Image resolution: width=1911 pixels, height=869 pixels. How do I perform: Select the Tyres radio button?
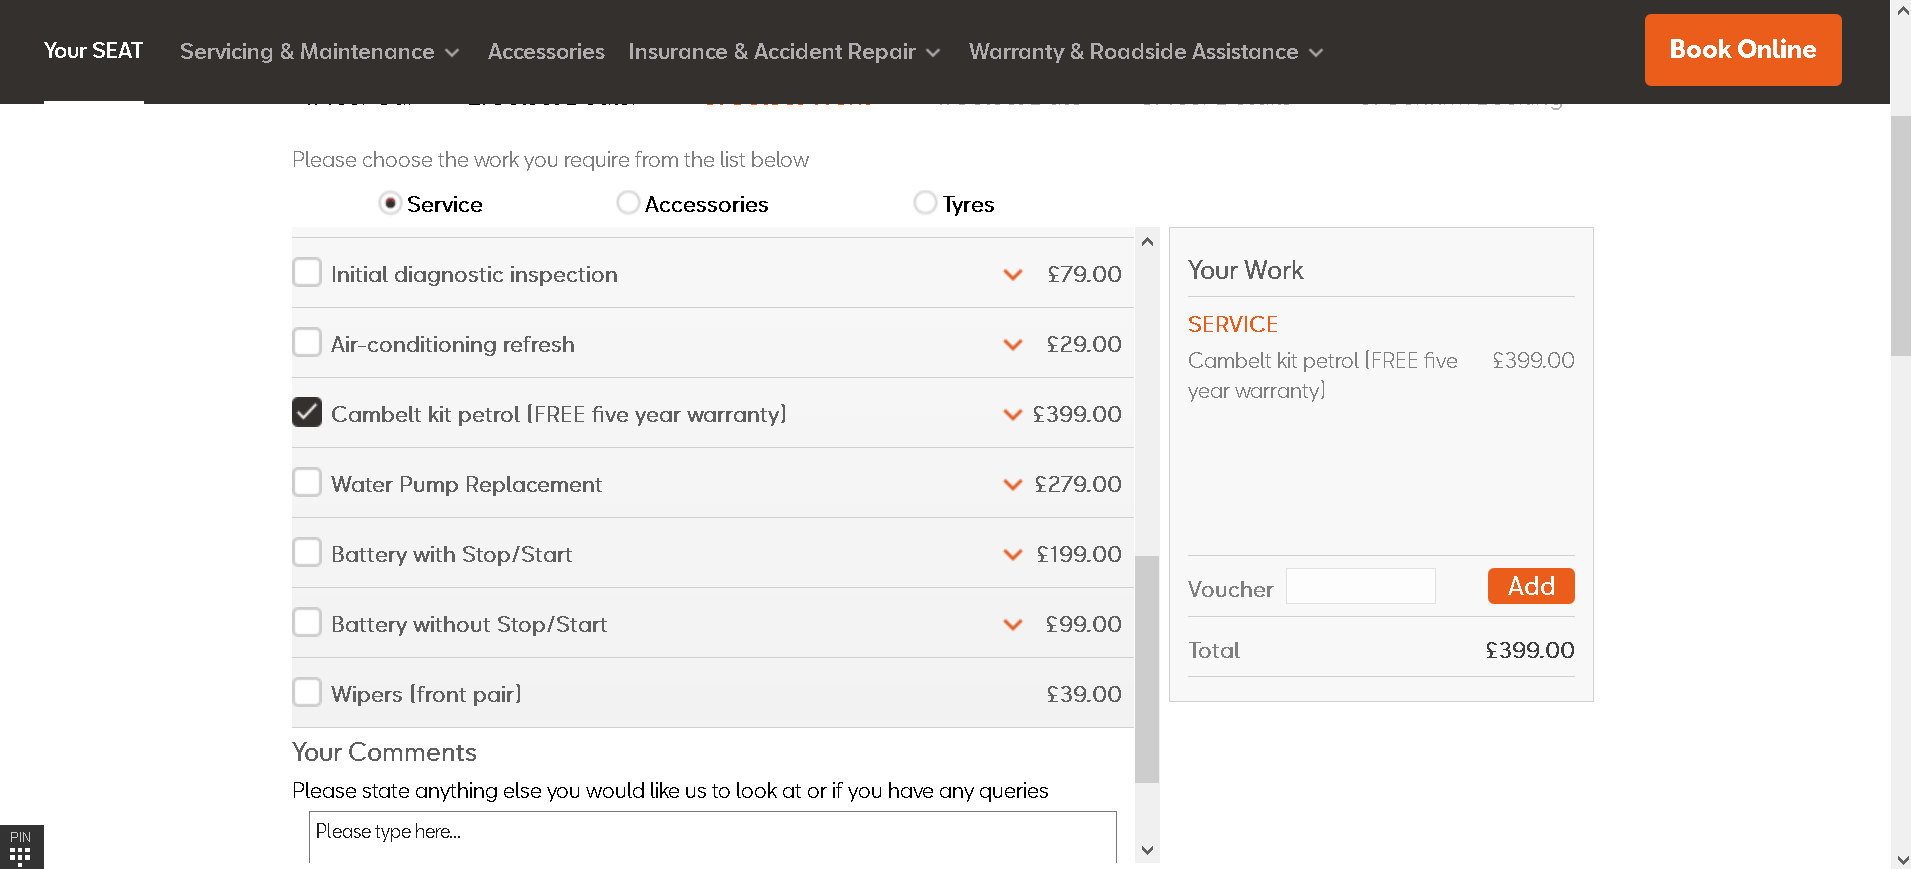(x=925, y=203)
